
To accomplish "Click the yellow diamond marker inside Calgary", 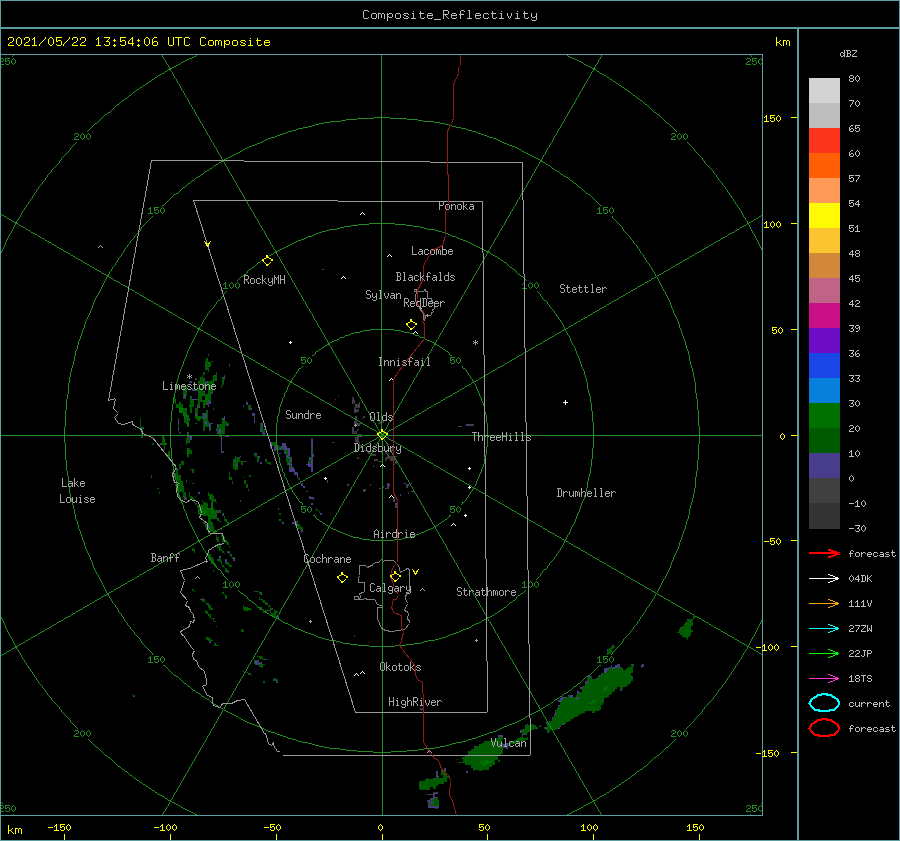I will (x=395, y=576).
